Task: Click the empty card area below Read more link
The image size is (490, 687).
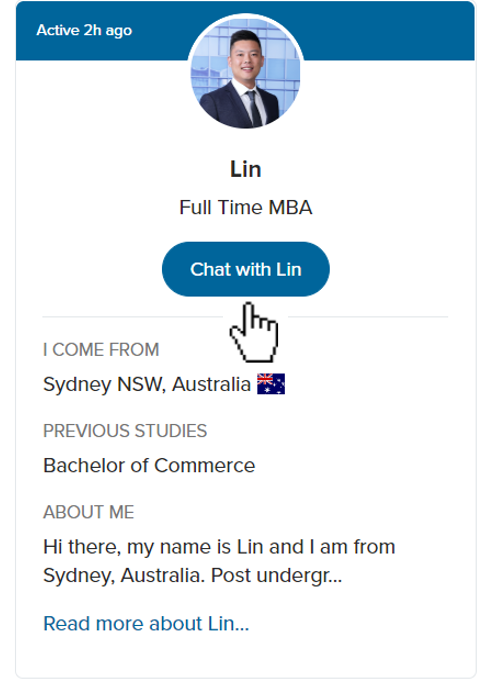Action: coord(245,656)
